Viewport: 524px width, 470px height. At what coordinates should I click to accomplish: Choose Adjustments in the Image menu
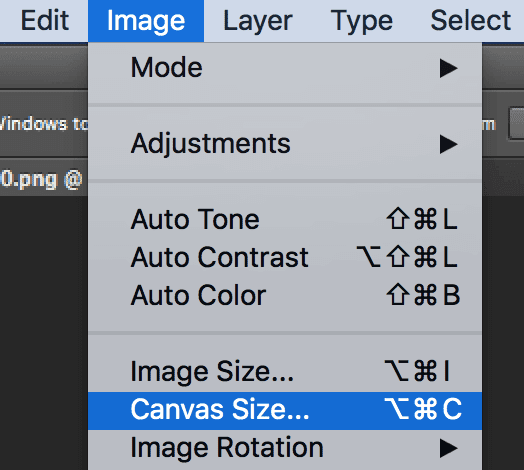click(x=285, y=144)
